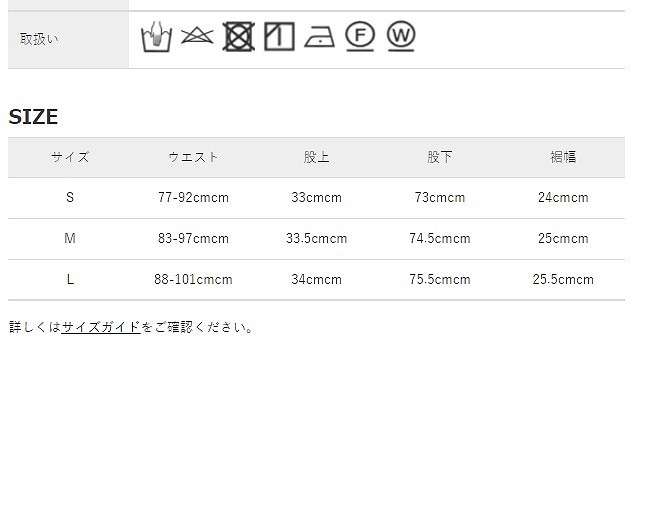The width and height of the screenshot is (645, 507).
Task: Select the M size row label
Action: point(70,238)
